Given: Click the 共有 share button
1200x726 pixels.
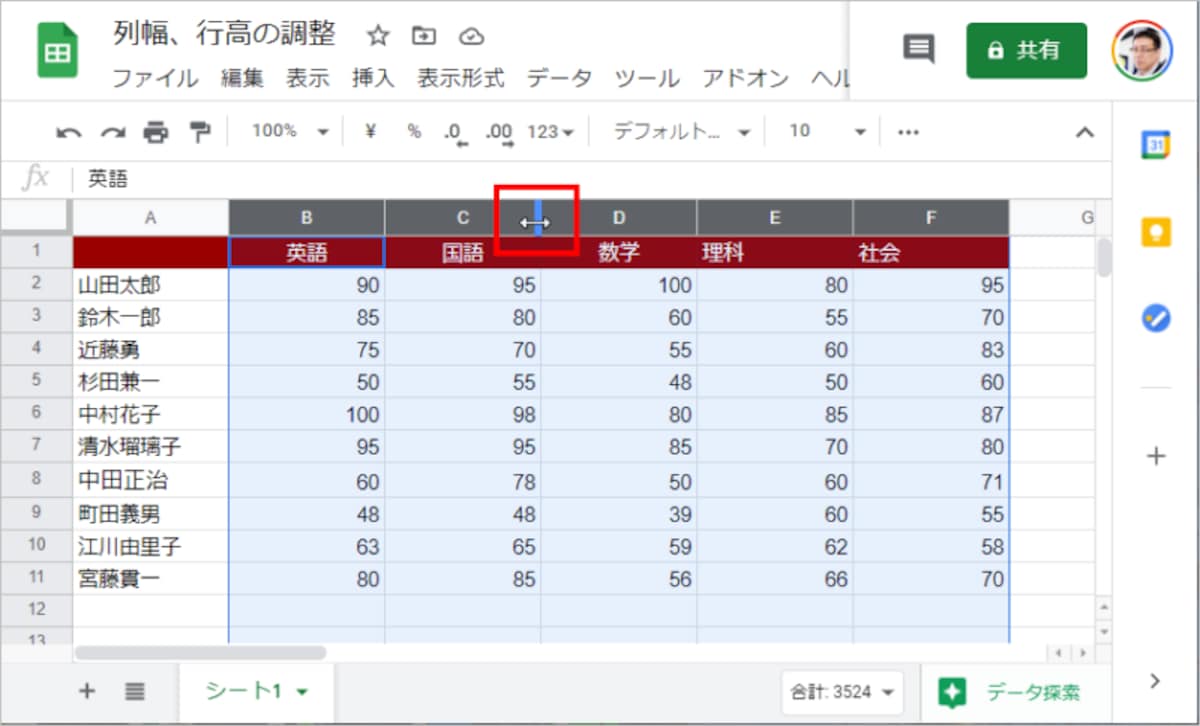Looking at the screenshot, I should coord(1026,50).
